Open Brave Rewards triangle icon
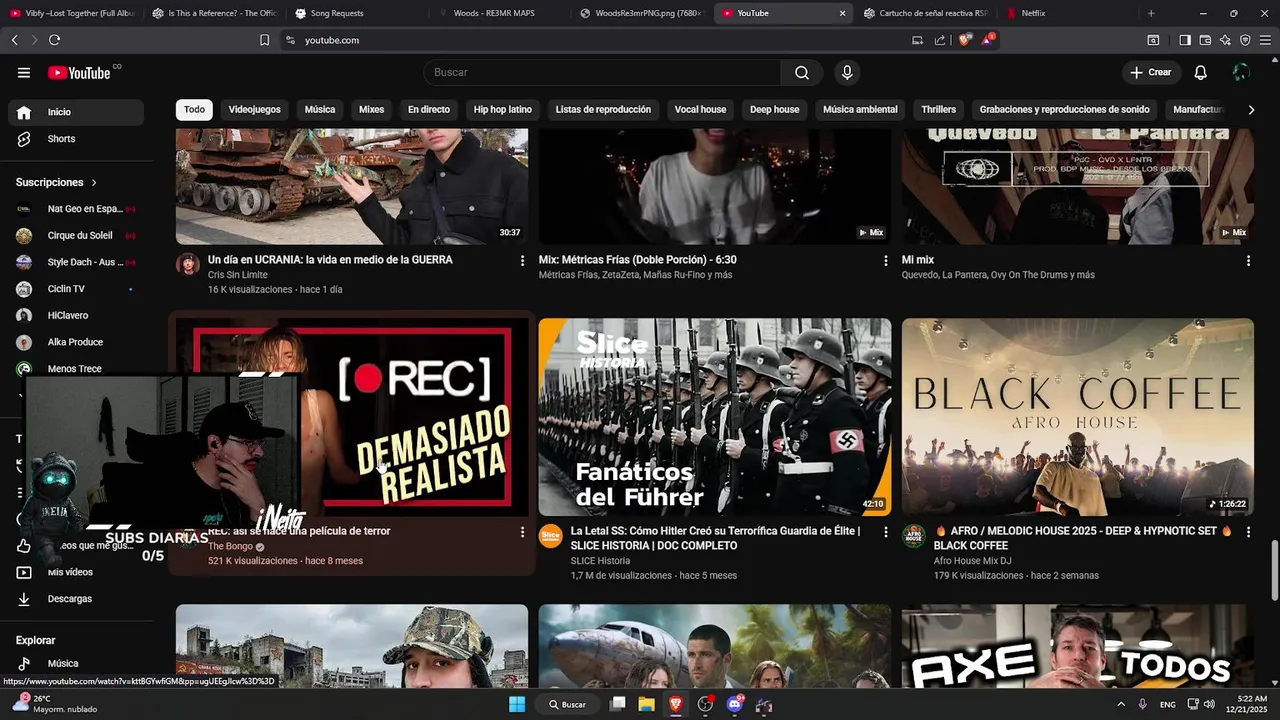The height and width of the screenshot is (720, 1280). pyautogui.click(x=987, y=40)
